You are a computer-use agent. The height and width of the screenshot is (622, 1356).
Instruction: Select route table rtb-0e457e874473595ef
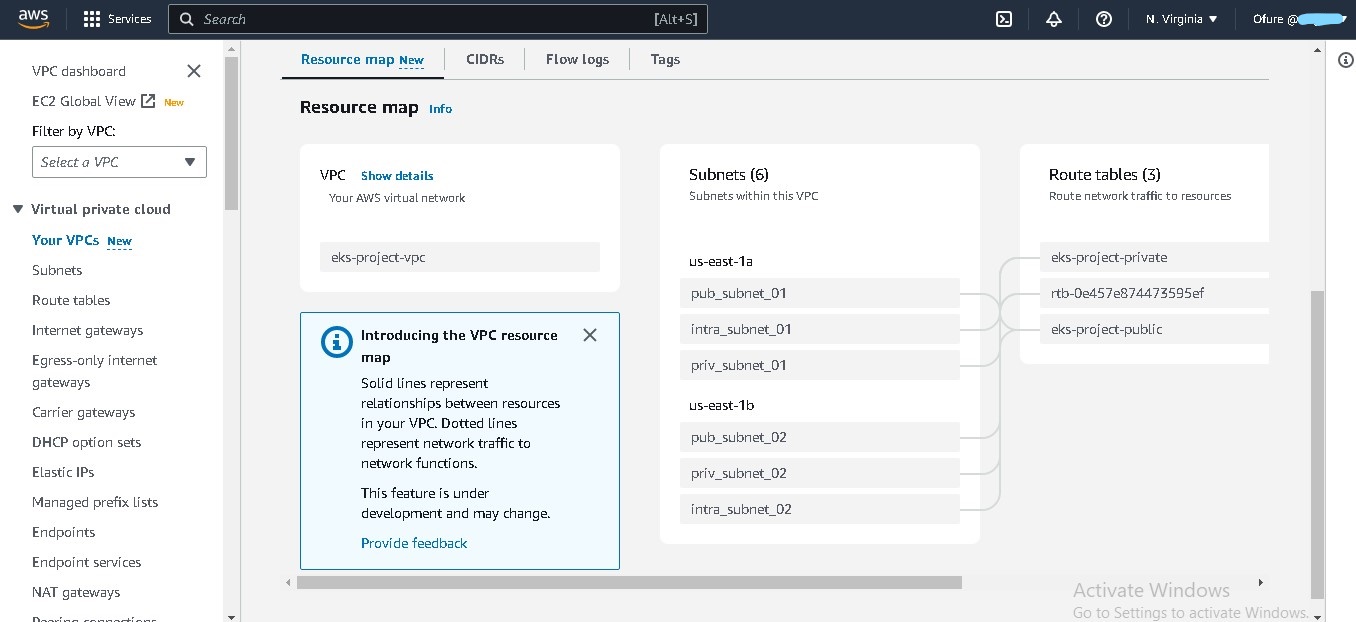tap(1154, 293)
